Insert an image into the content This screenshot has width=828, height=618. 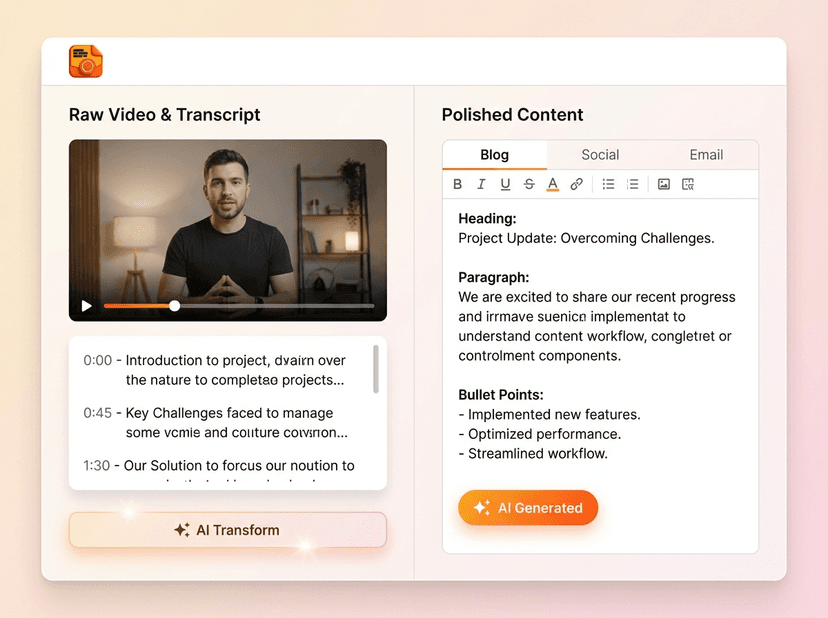pos(664,184)
